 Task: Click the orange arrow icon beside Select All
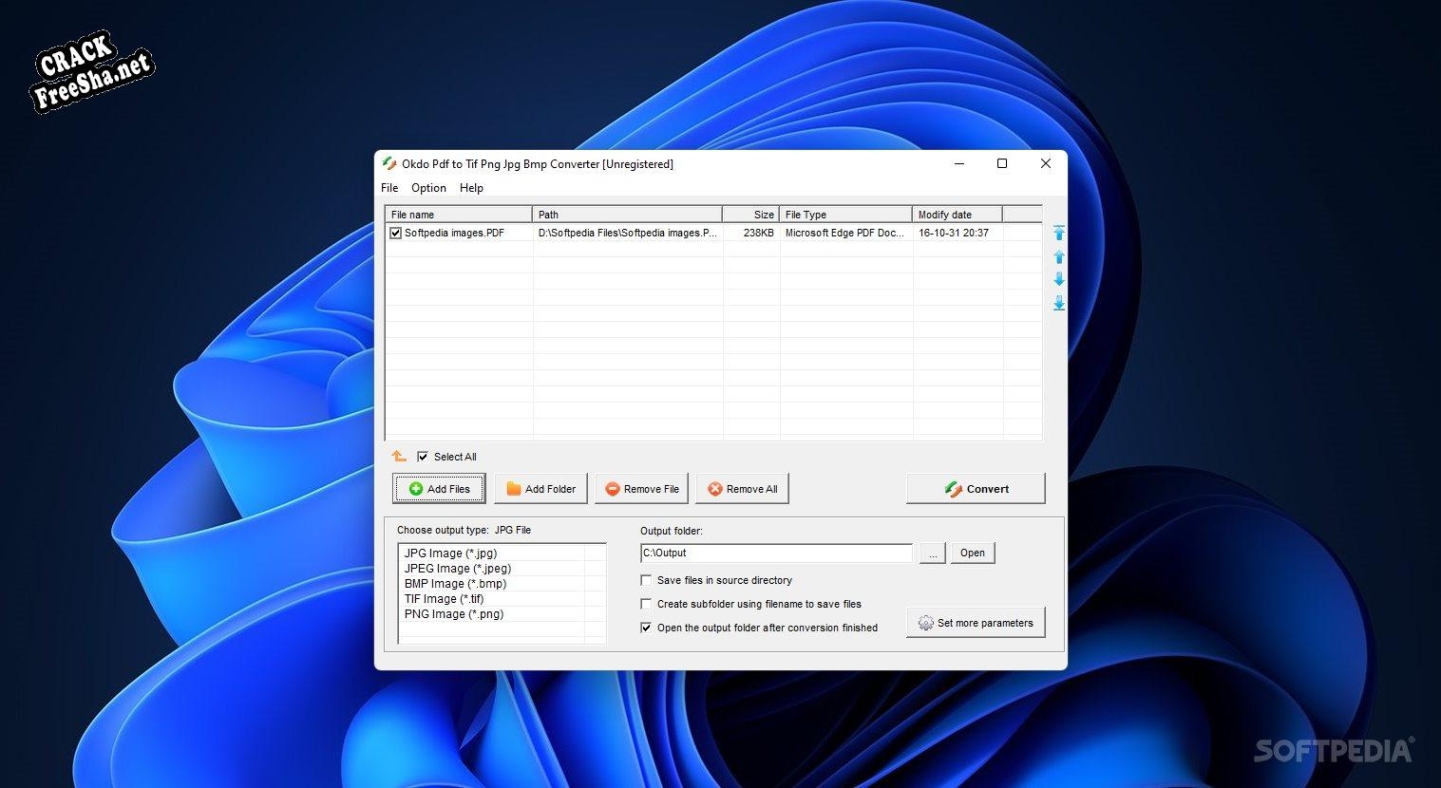pos(399,456)
